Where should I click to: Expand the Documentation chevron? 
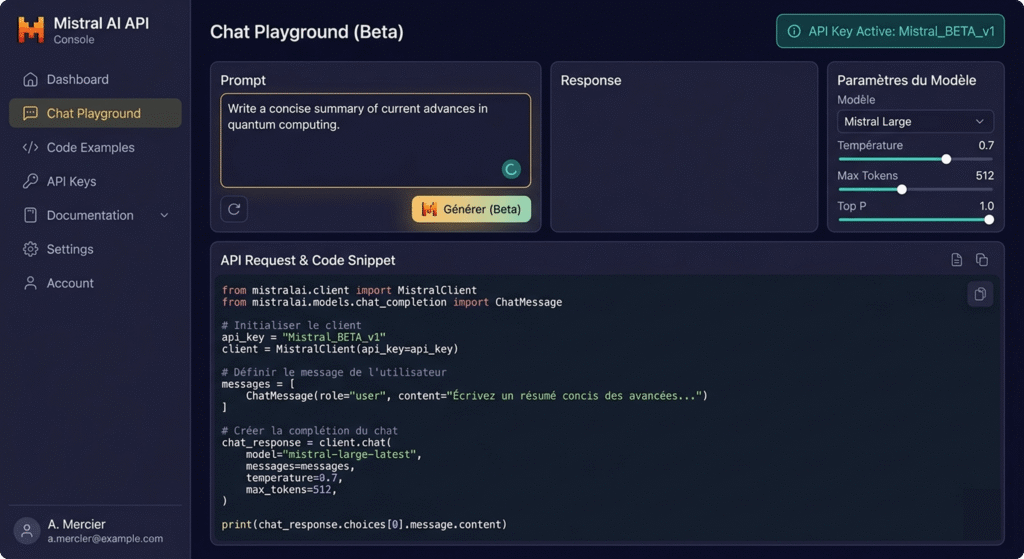pyautogui.click(x=164, y=216)
